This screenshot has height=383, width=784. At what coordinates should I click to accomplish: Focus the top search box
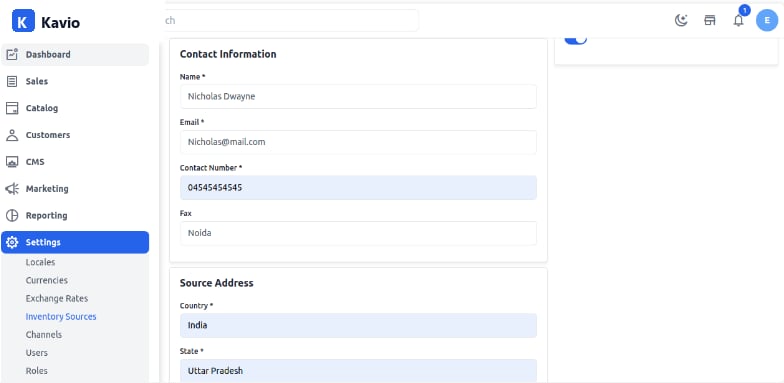292,20
